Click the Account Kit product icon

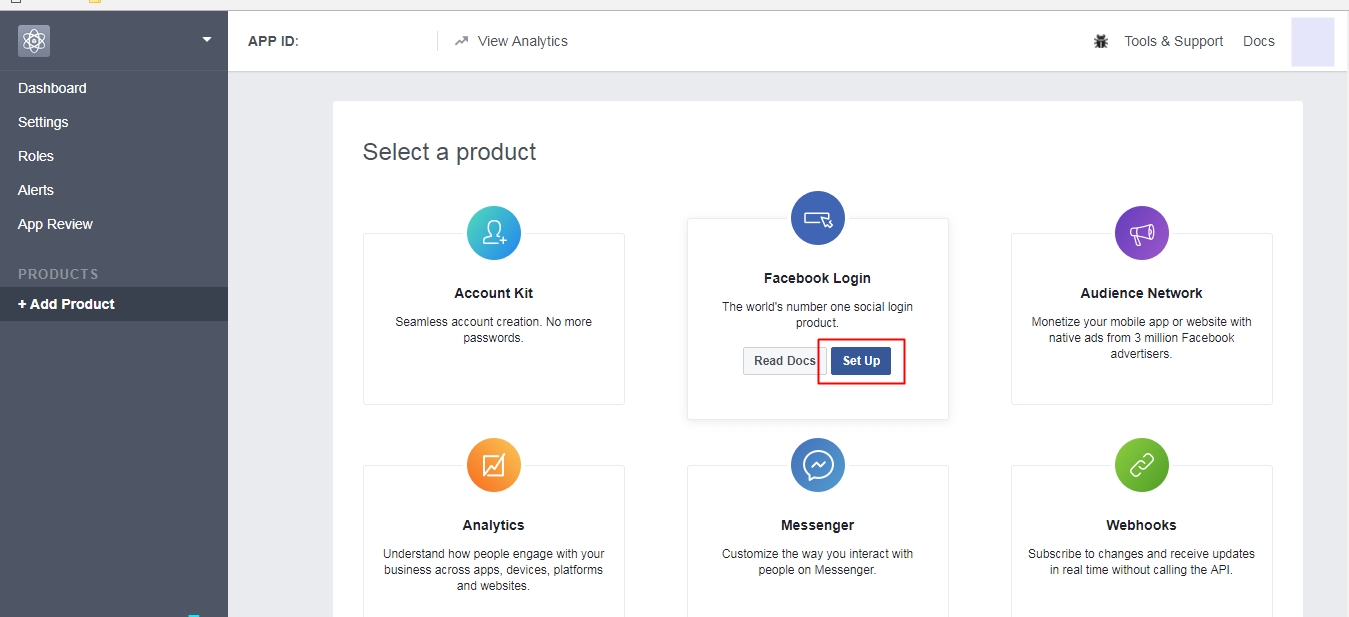494,233
